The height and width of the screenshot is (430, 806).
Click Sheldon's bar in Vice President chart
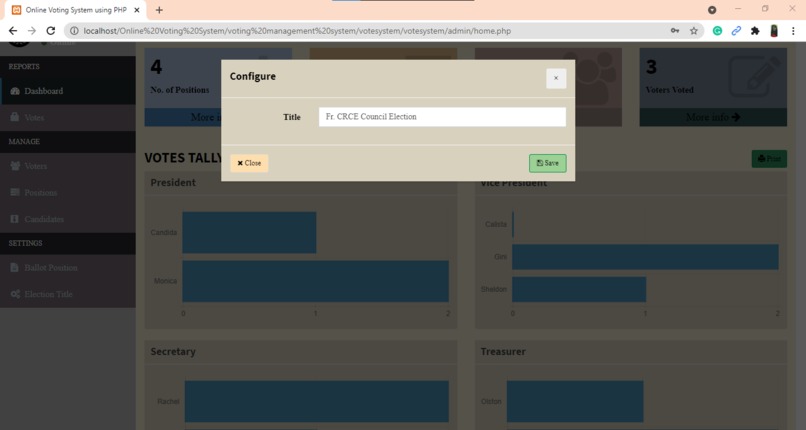[579, 289]
